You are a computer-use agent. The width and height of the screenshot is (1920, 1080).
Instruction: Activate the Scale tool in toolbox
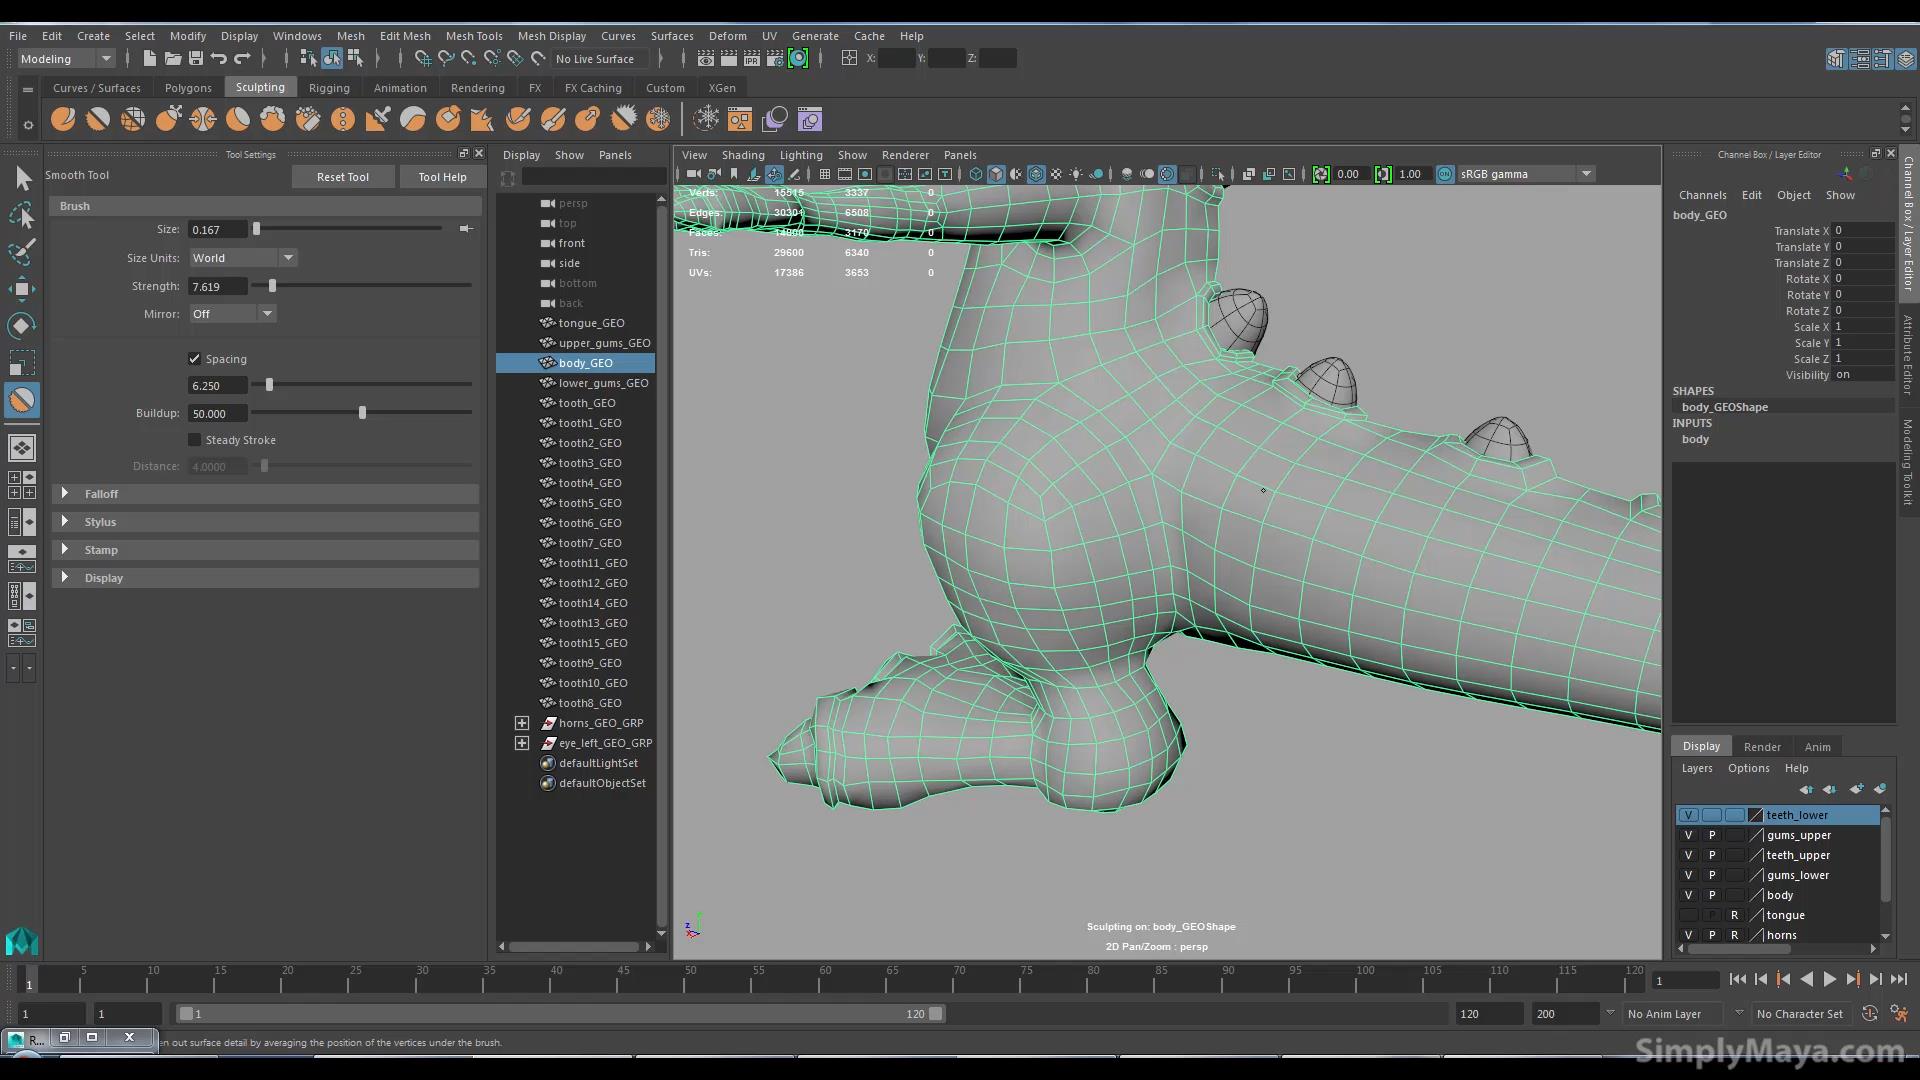[23, 362]
